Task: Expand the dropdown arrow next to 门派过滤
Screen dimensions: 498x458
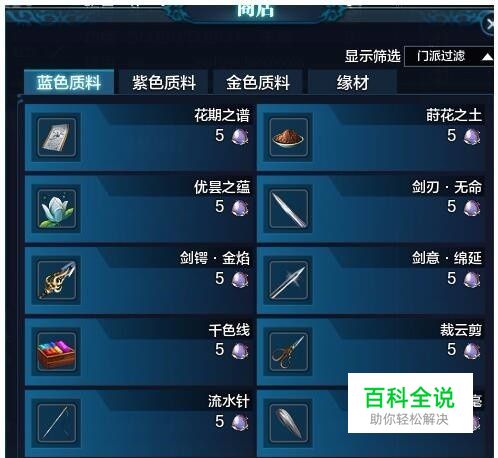Action: (487, 57)
